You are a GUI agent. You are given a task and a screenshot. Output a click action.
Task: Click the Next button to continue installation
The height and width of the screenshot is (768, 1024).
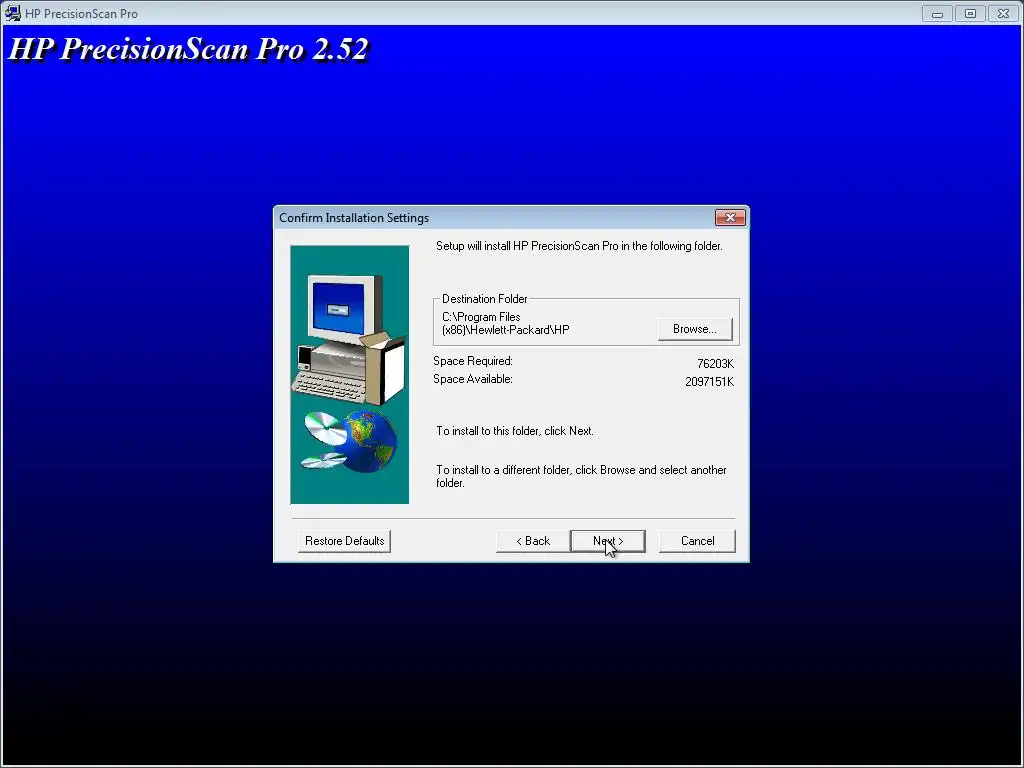tap(607, 541)
